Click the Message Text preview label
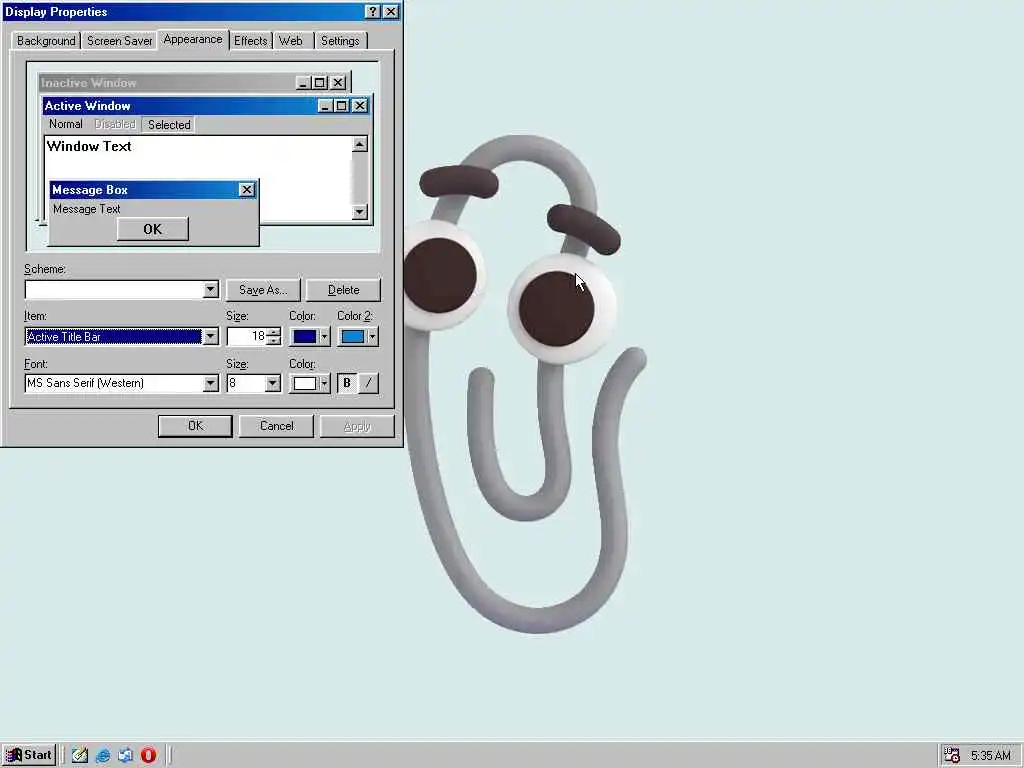The image size is (1024, 768). click(x=86, y=209)
